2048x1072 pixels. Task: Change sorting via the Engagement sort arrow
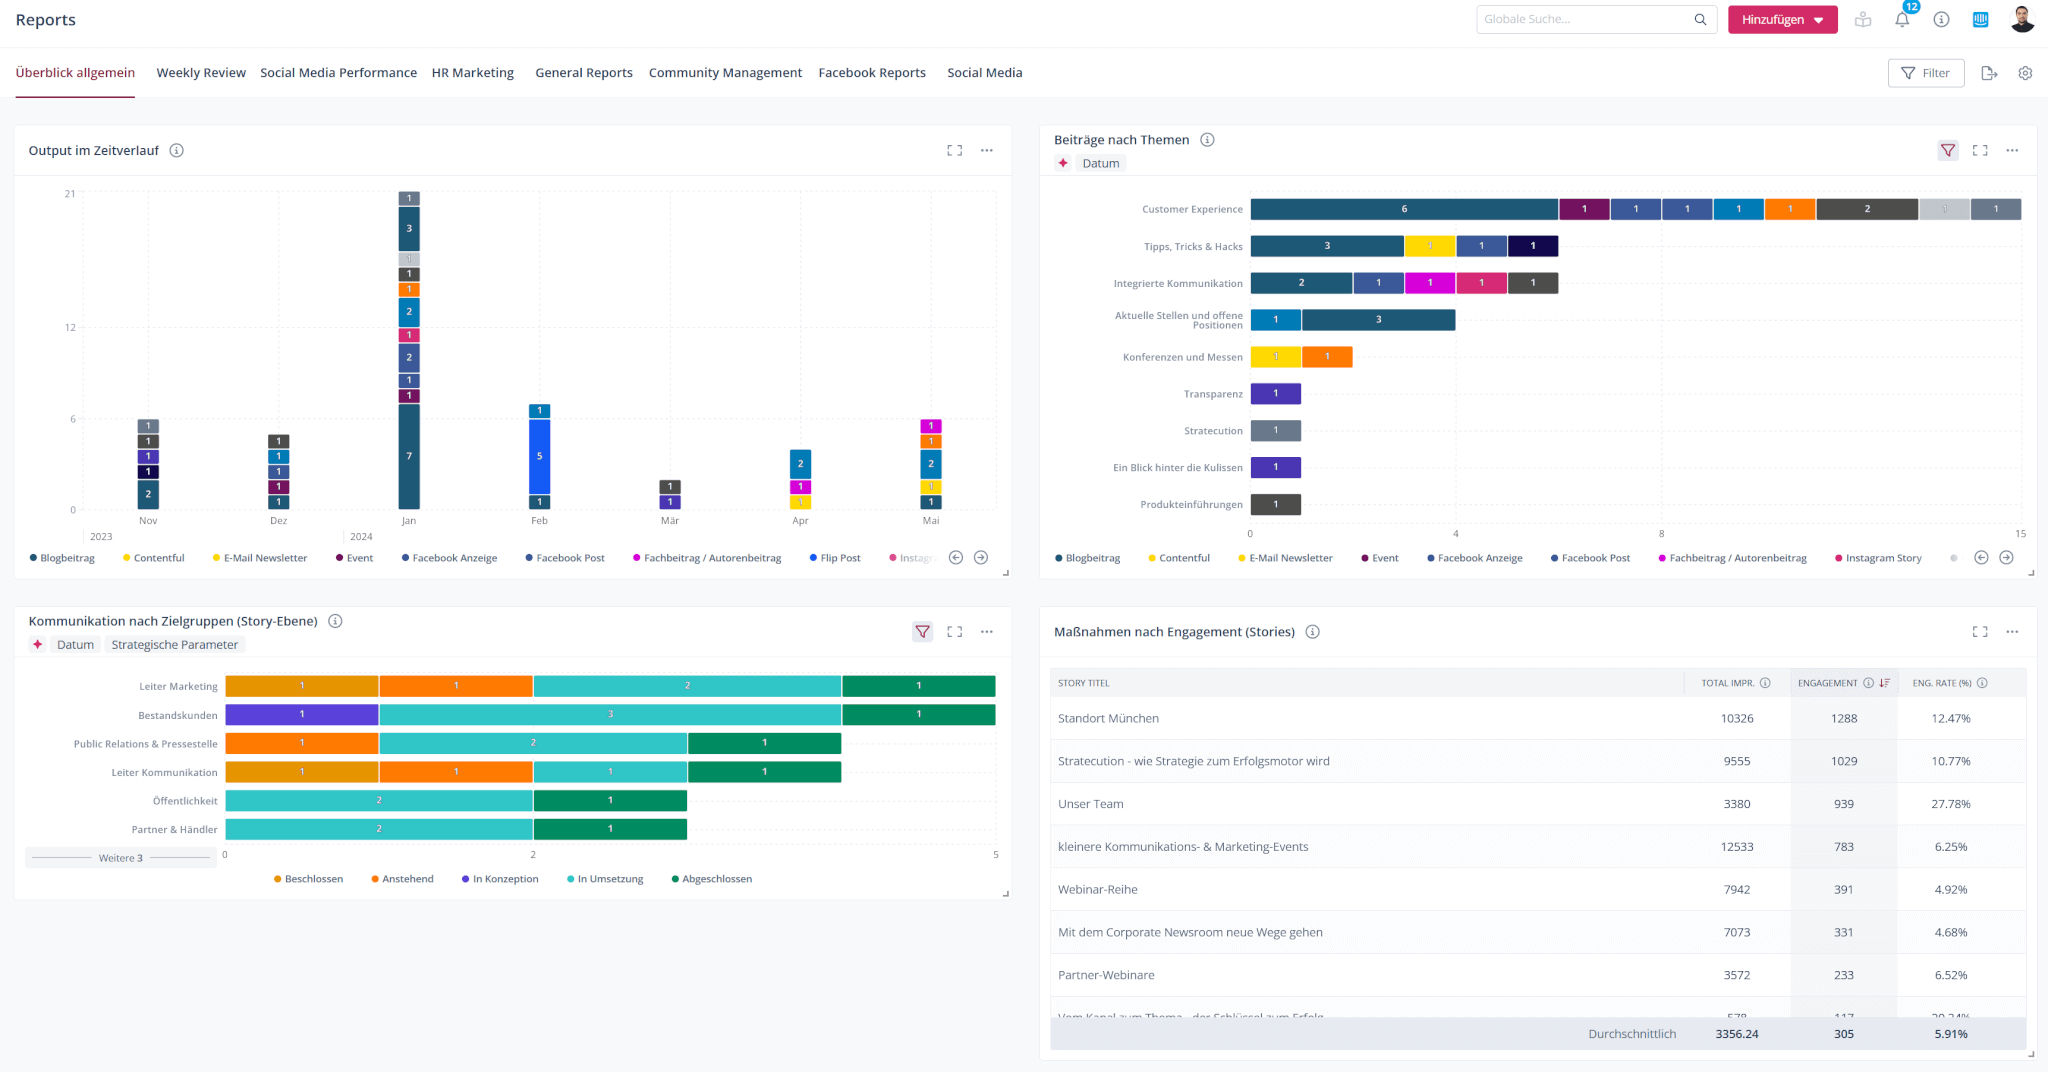pyautogui.click(x=1884, y=682)
